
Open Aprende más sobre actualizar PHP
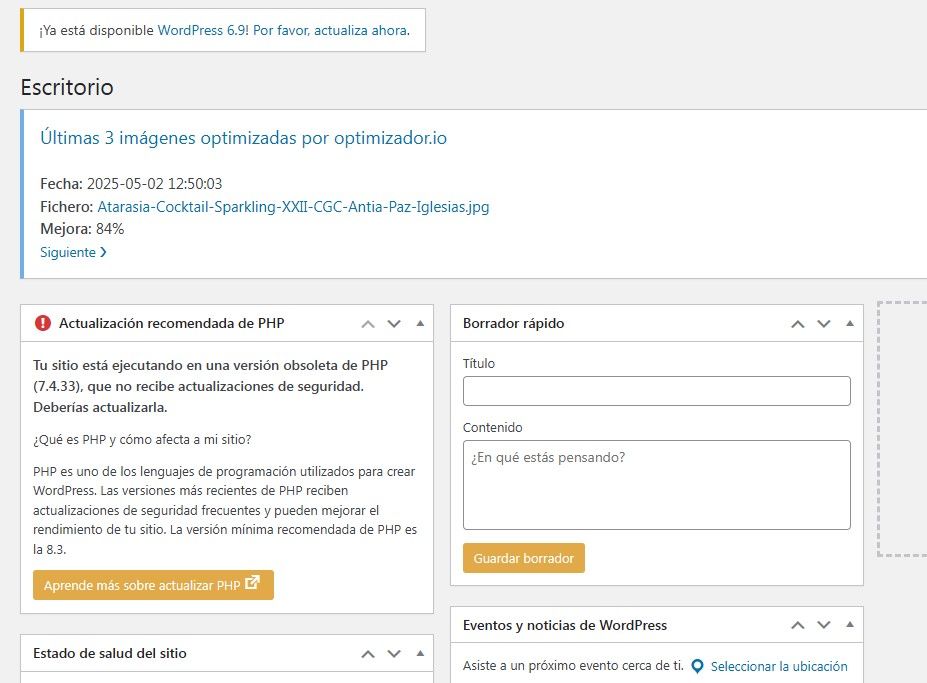pos(153,585)
